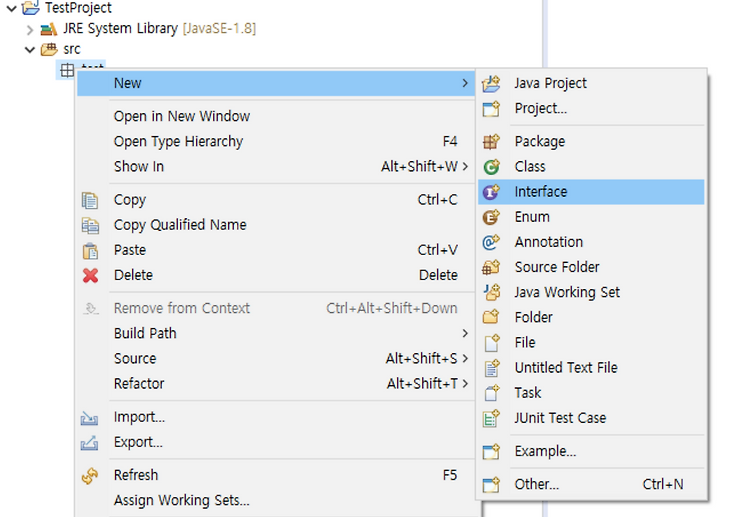Select the package item under src

point(80,66)
